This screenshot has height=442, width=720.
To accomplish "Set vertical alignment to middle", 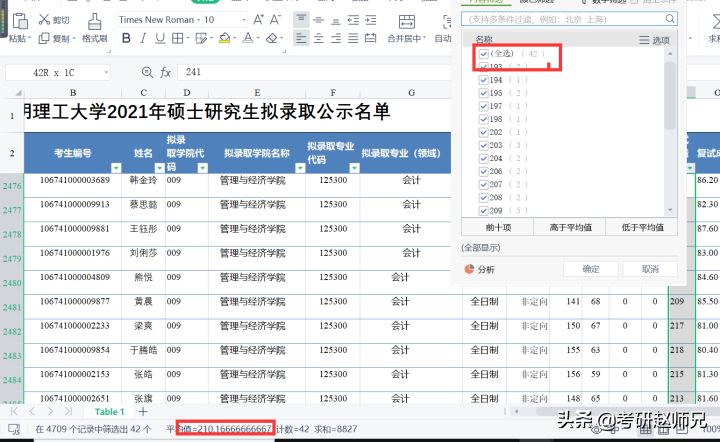I will pyautogui.click(x=319, y=20).
